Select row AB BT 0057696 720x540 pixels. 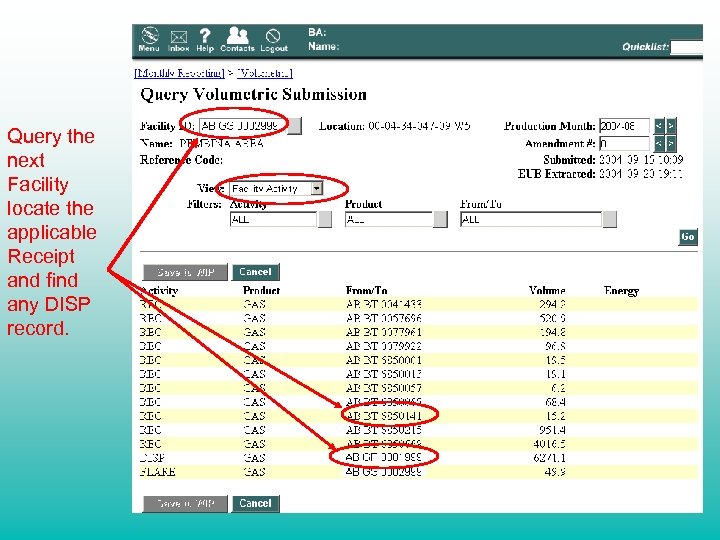coord(418,318)
